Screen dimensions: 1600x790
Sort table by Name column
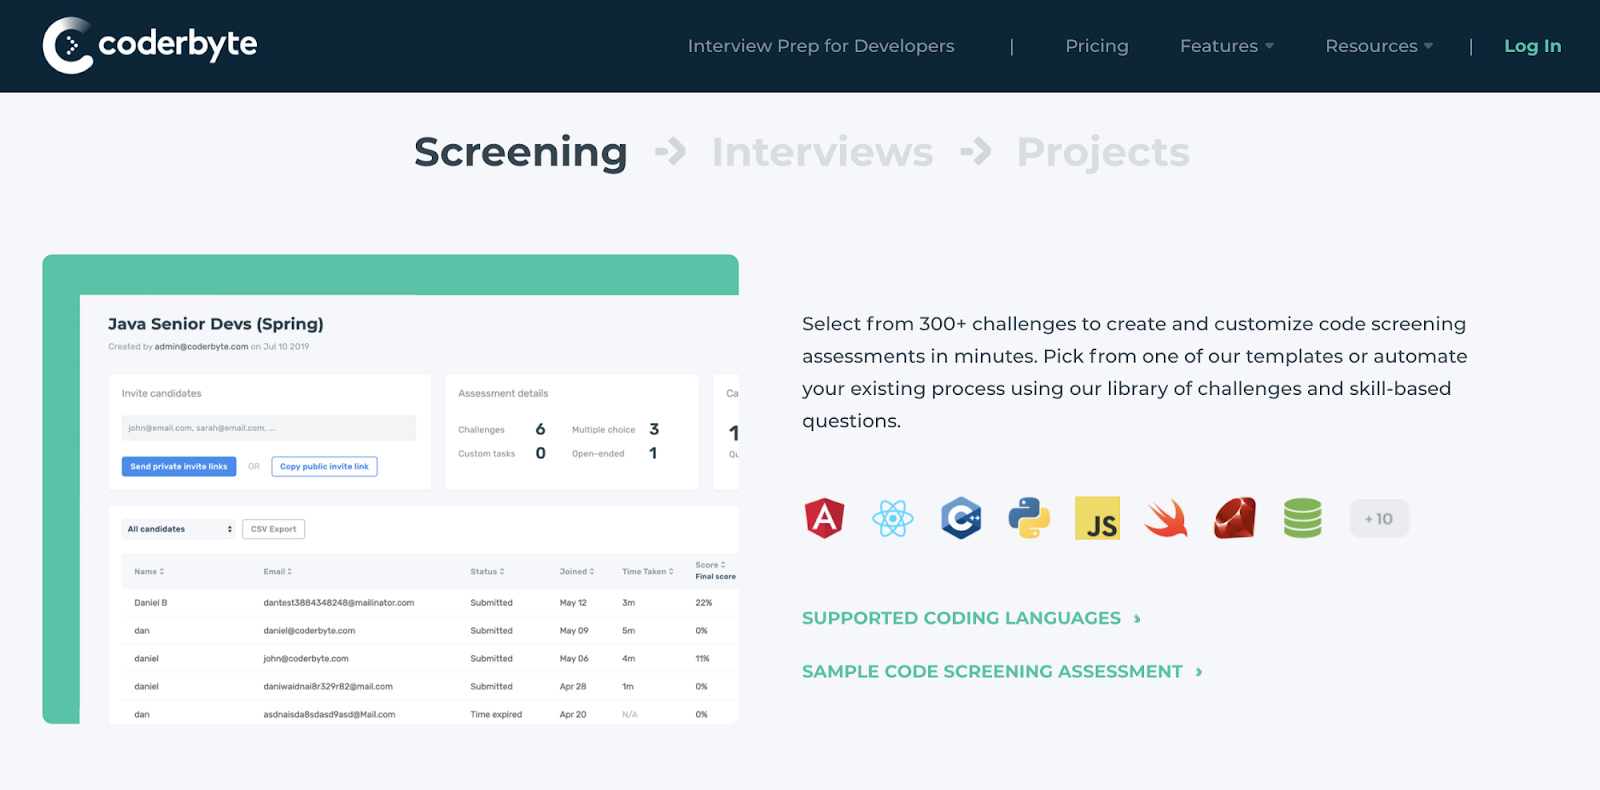tap(149, 572)
